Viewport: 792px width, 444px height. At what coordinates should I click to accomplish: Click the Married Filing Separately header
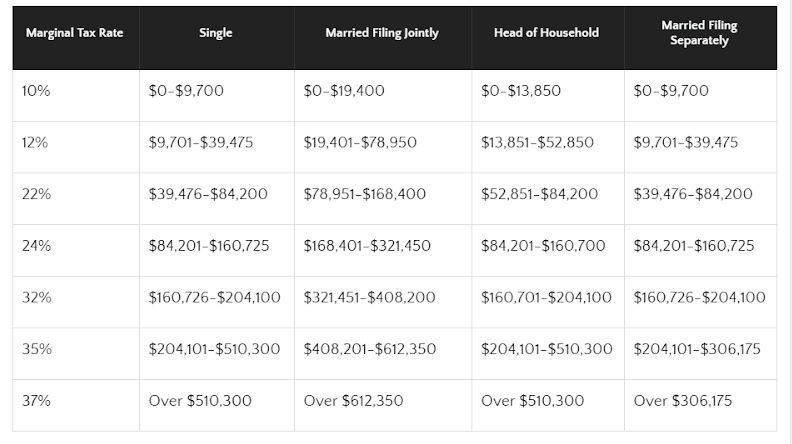700,33
